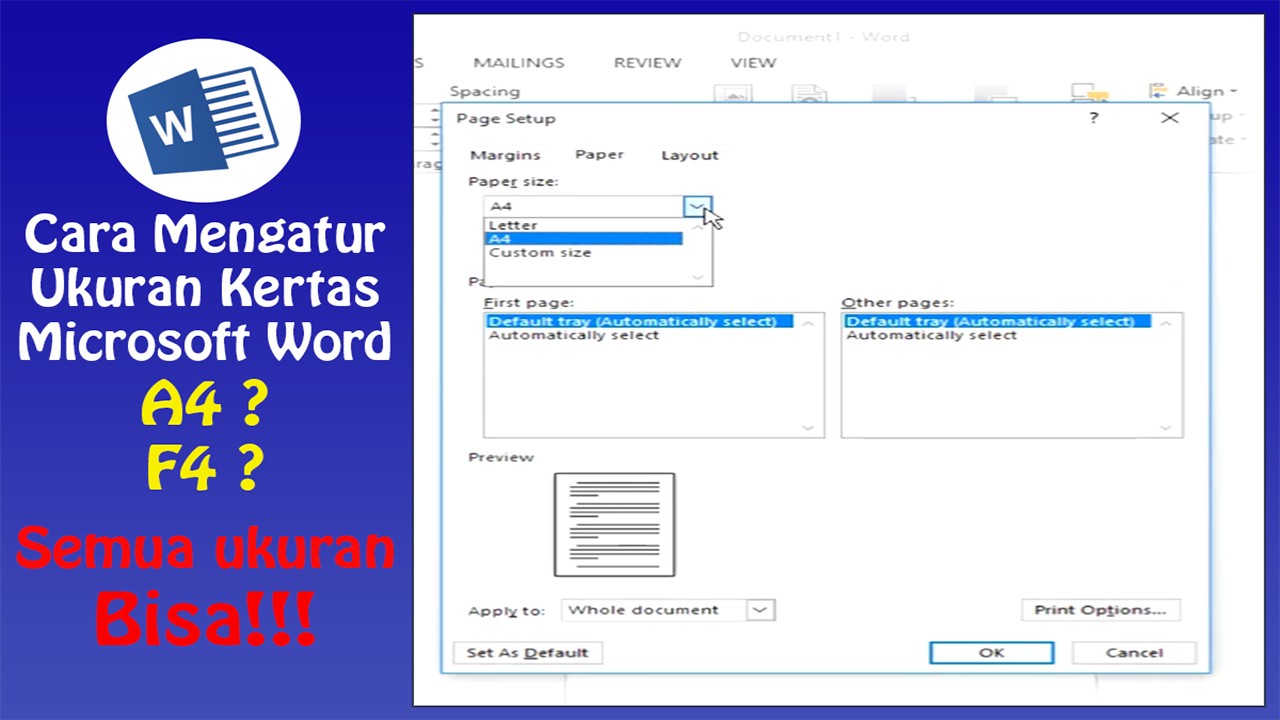Click the First page list scroll-down arrow
Viewport: 1280px width, 720px height.
pos(808,427)
